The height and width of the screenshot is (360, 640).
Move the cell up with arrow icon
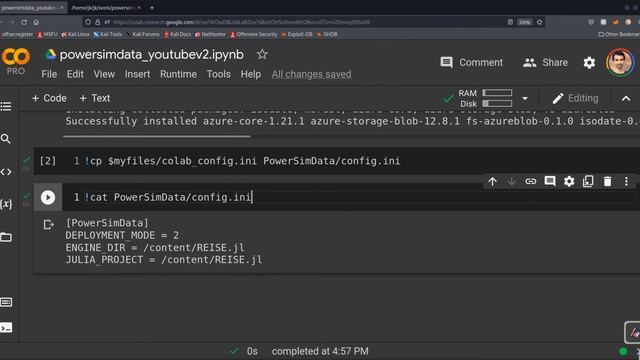(492, 182)
